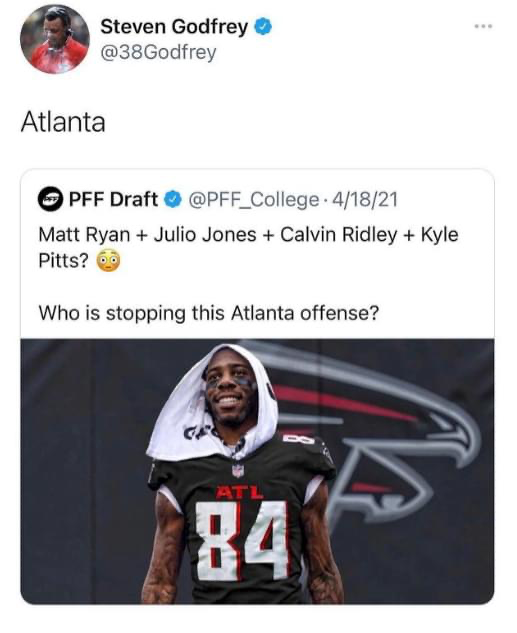
Task: Open the Steven Godfrey display name
Action: tap(174, 27)
